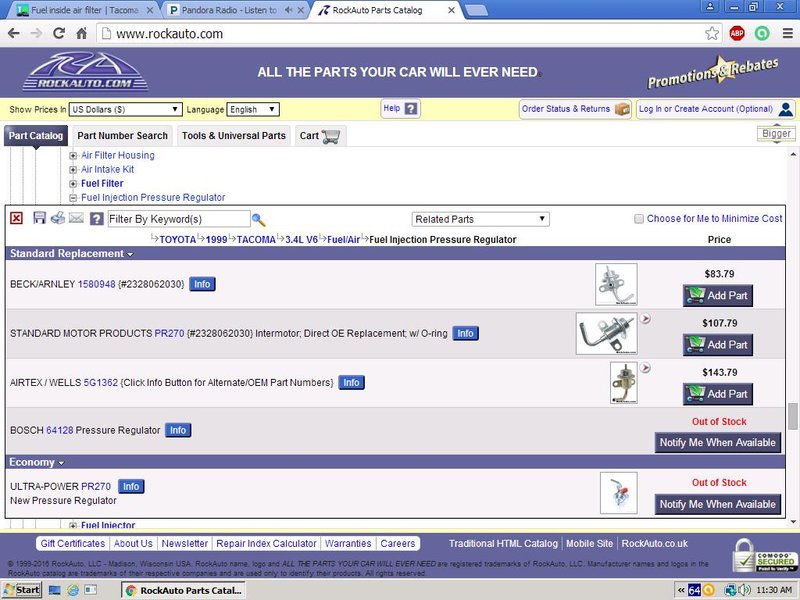Check Choose for Me to Minimize Cost
800x600 pixels.
pyautogui.click(x=639, y=219)
